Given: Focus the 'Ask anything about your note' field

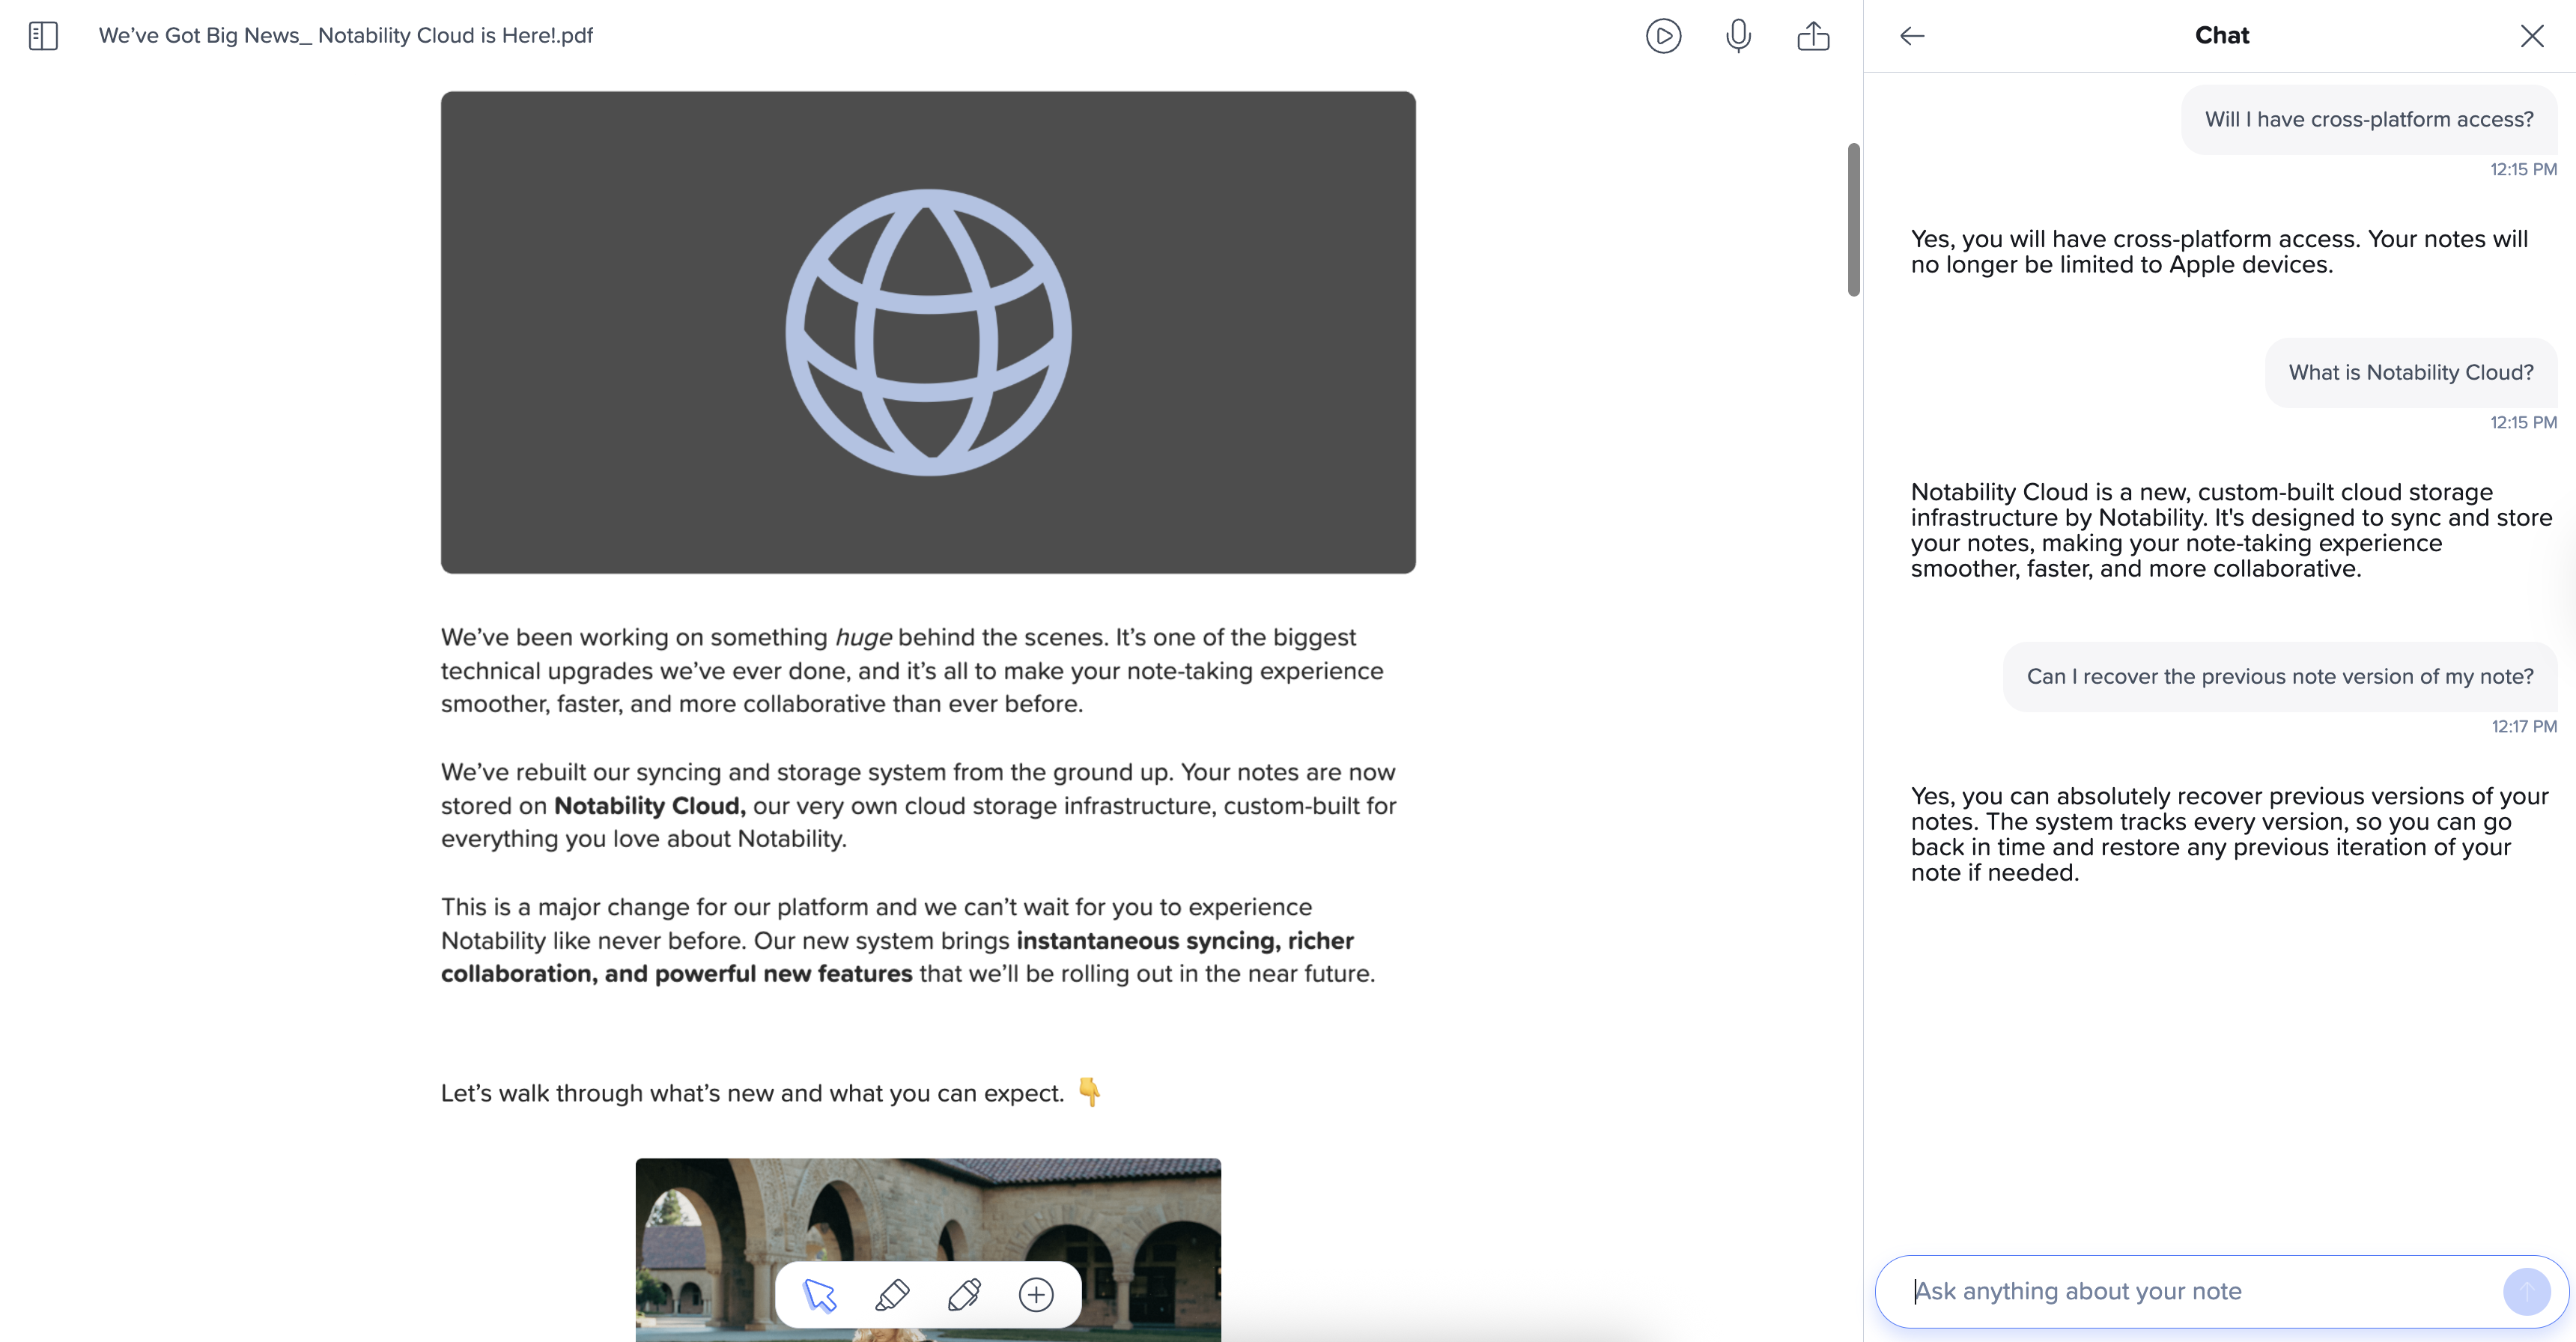Looking at the screenshot, I should tap(2200, 1291).
